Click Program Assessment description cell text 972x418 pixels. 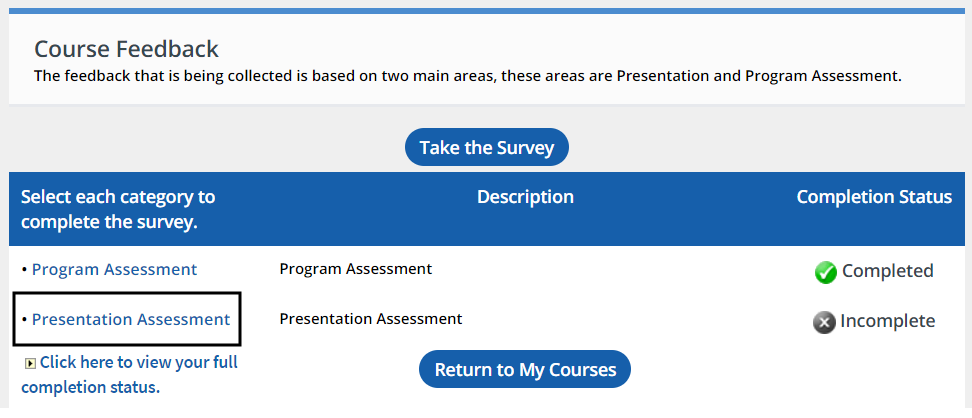point(355,269)
